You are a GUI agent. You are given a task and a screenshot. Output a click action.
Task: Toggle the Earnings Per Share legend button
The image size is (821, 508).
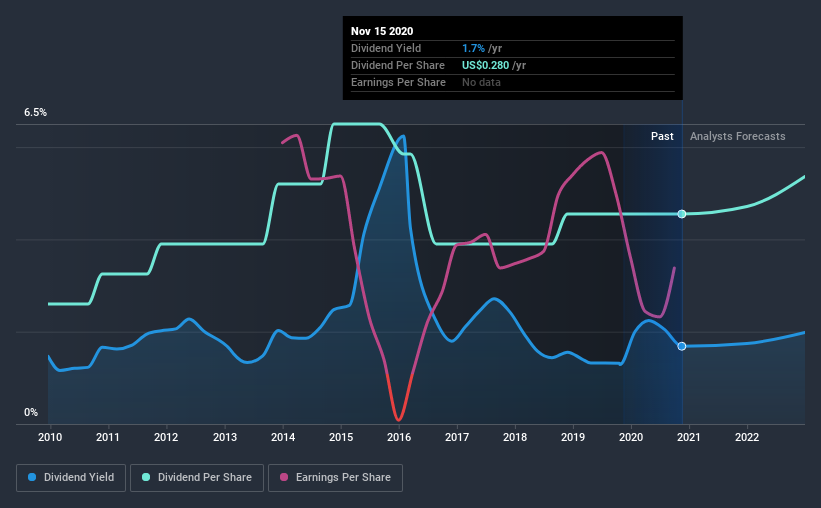coord(335,478)
